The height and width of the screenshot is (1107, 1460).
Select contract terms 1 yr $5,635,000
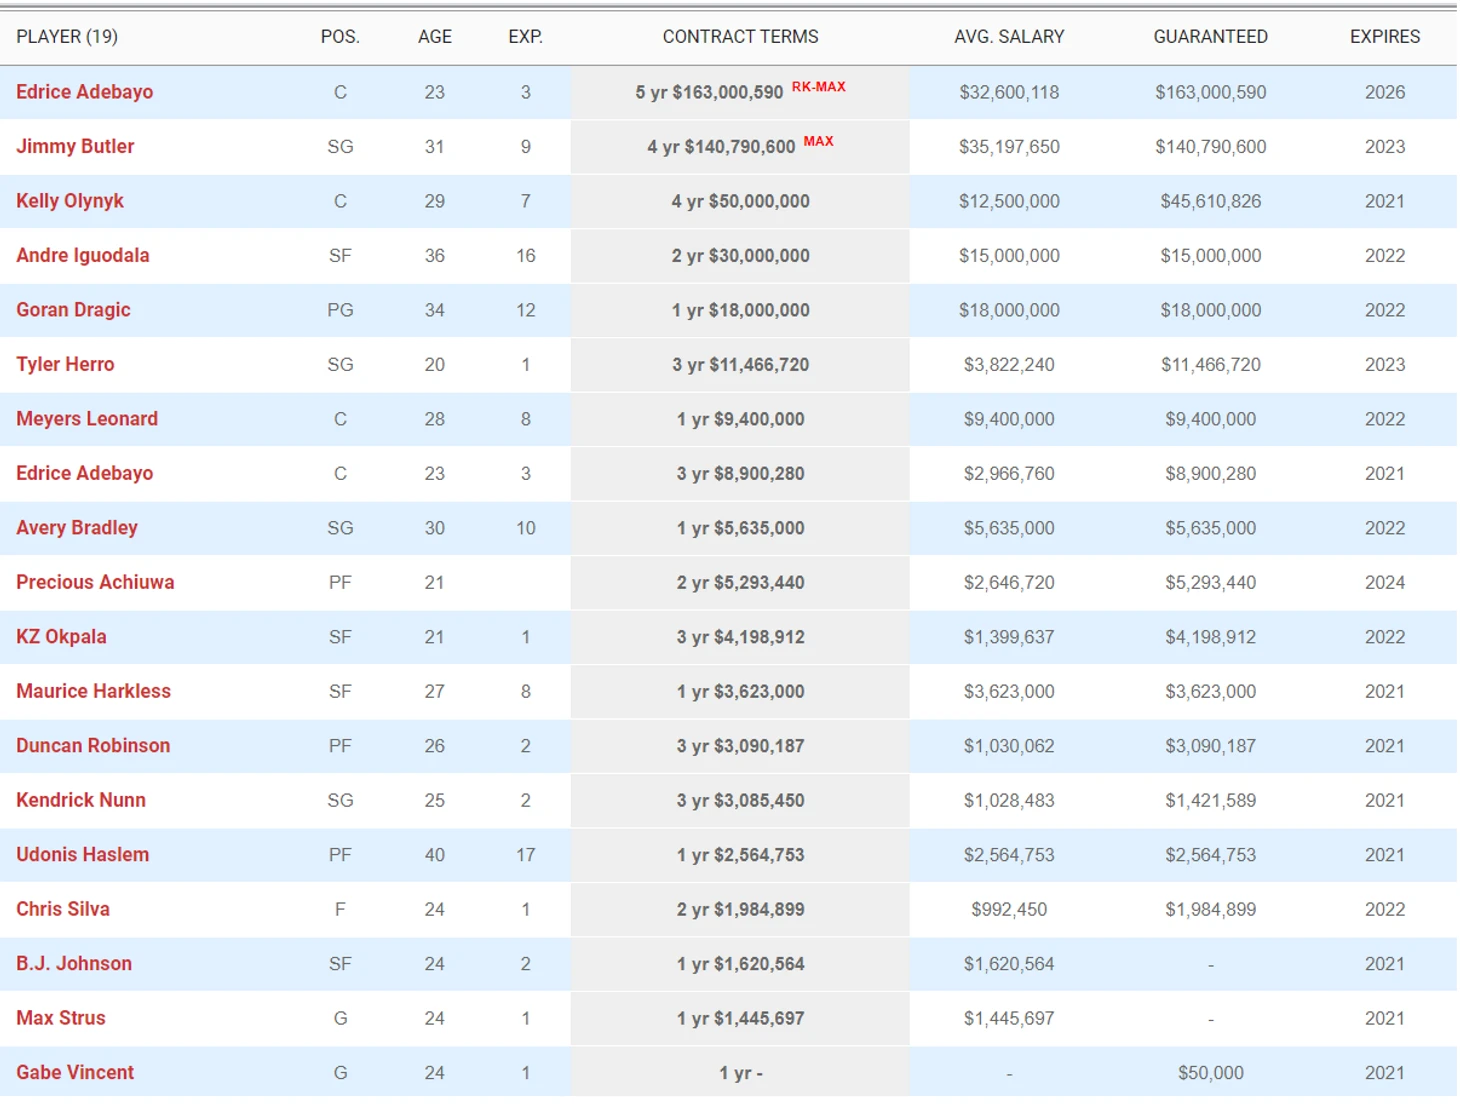tap(740, 528)
